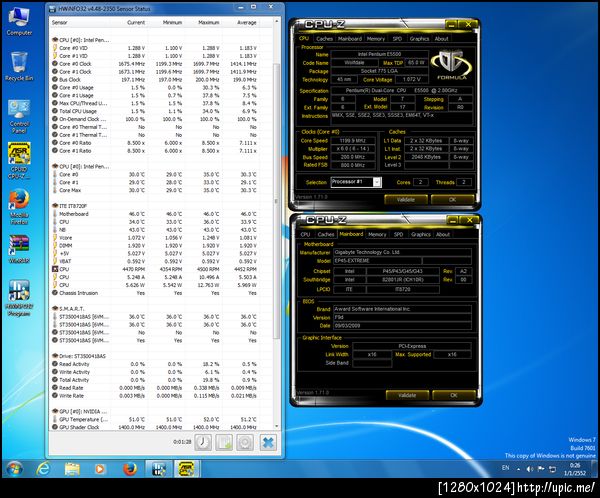Launch Internet Explorer from the taskbar
This screenshot has height=498, width=600.
[x=43, y=469]
